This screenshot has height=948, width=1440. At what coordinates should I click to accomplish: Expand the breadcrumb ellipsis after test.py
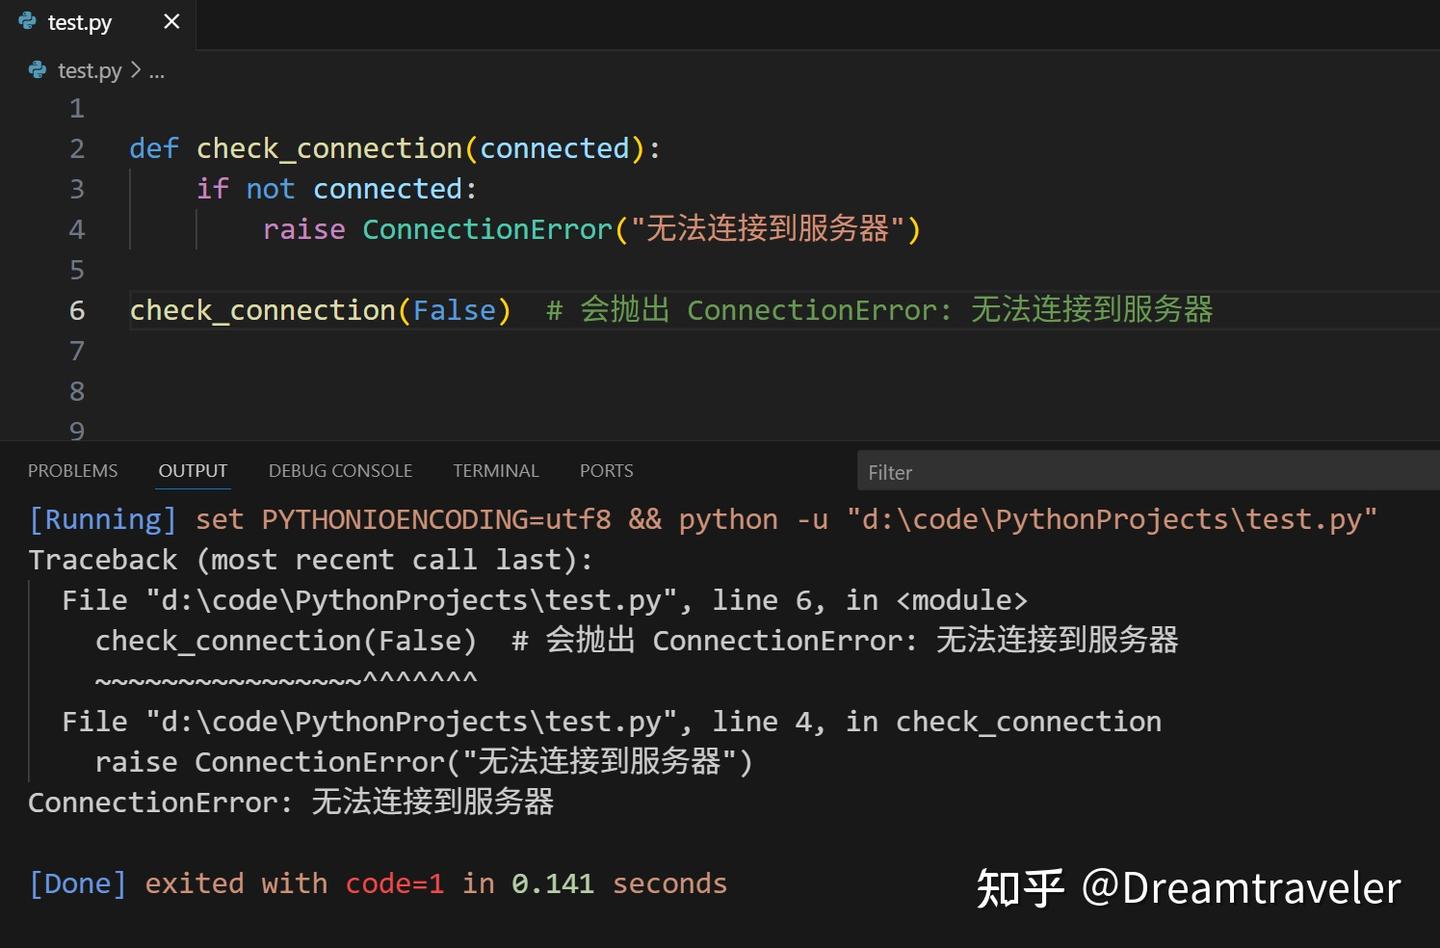coord(157,71)
